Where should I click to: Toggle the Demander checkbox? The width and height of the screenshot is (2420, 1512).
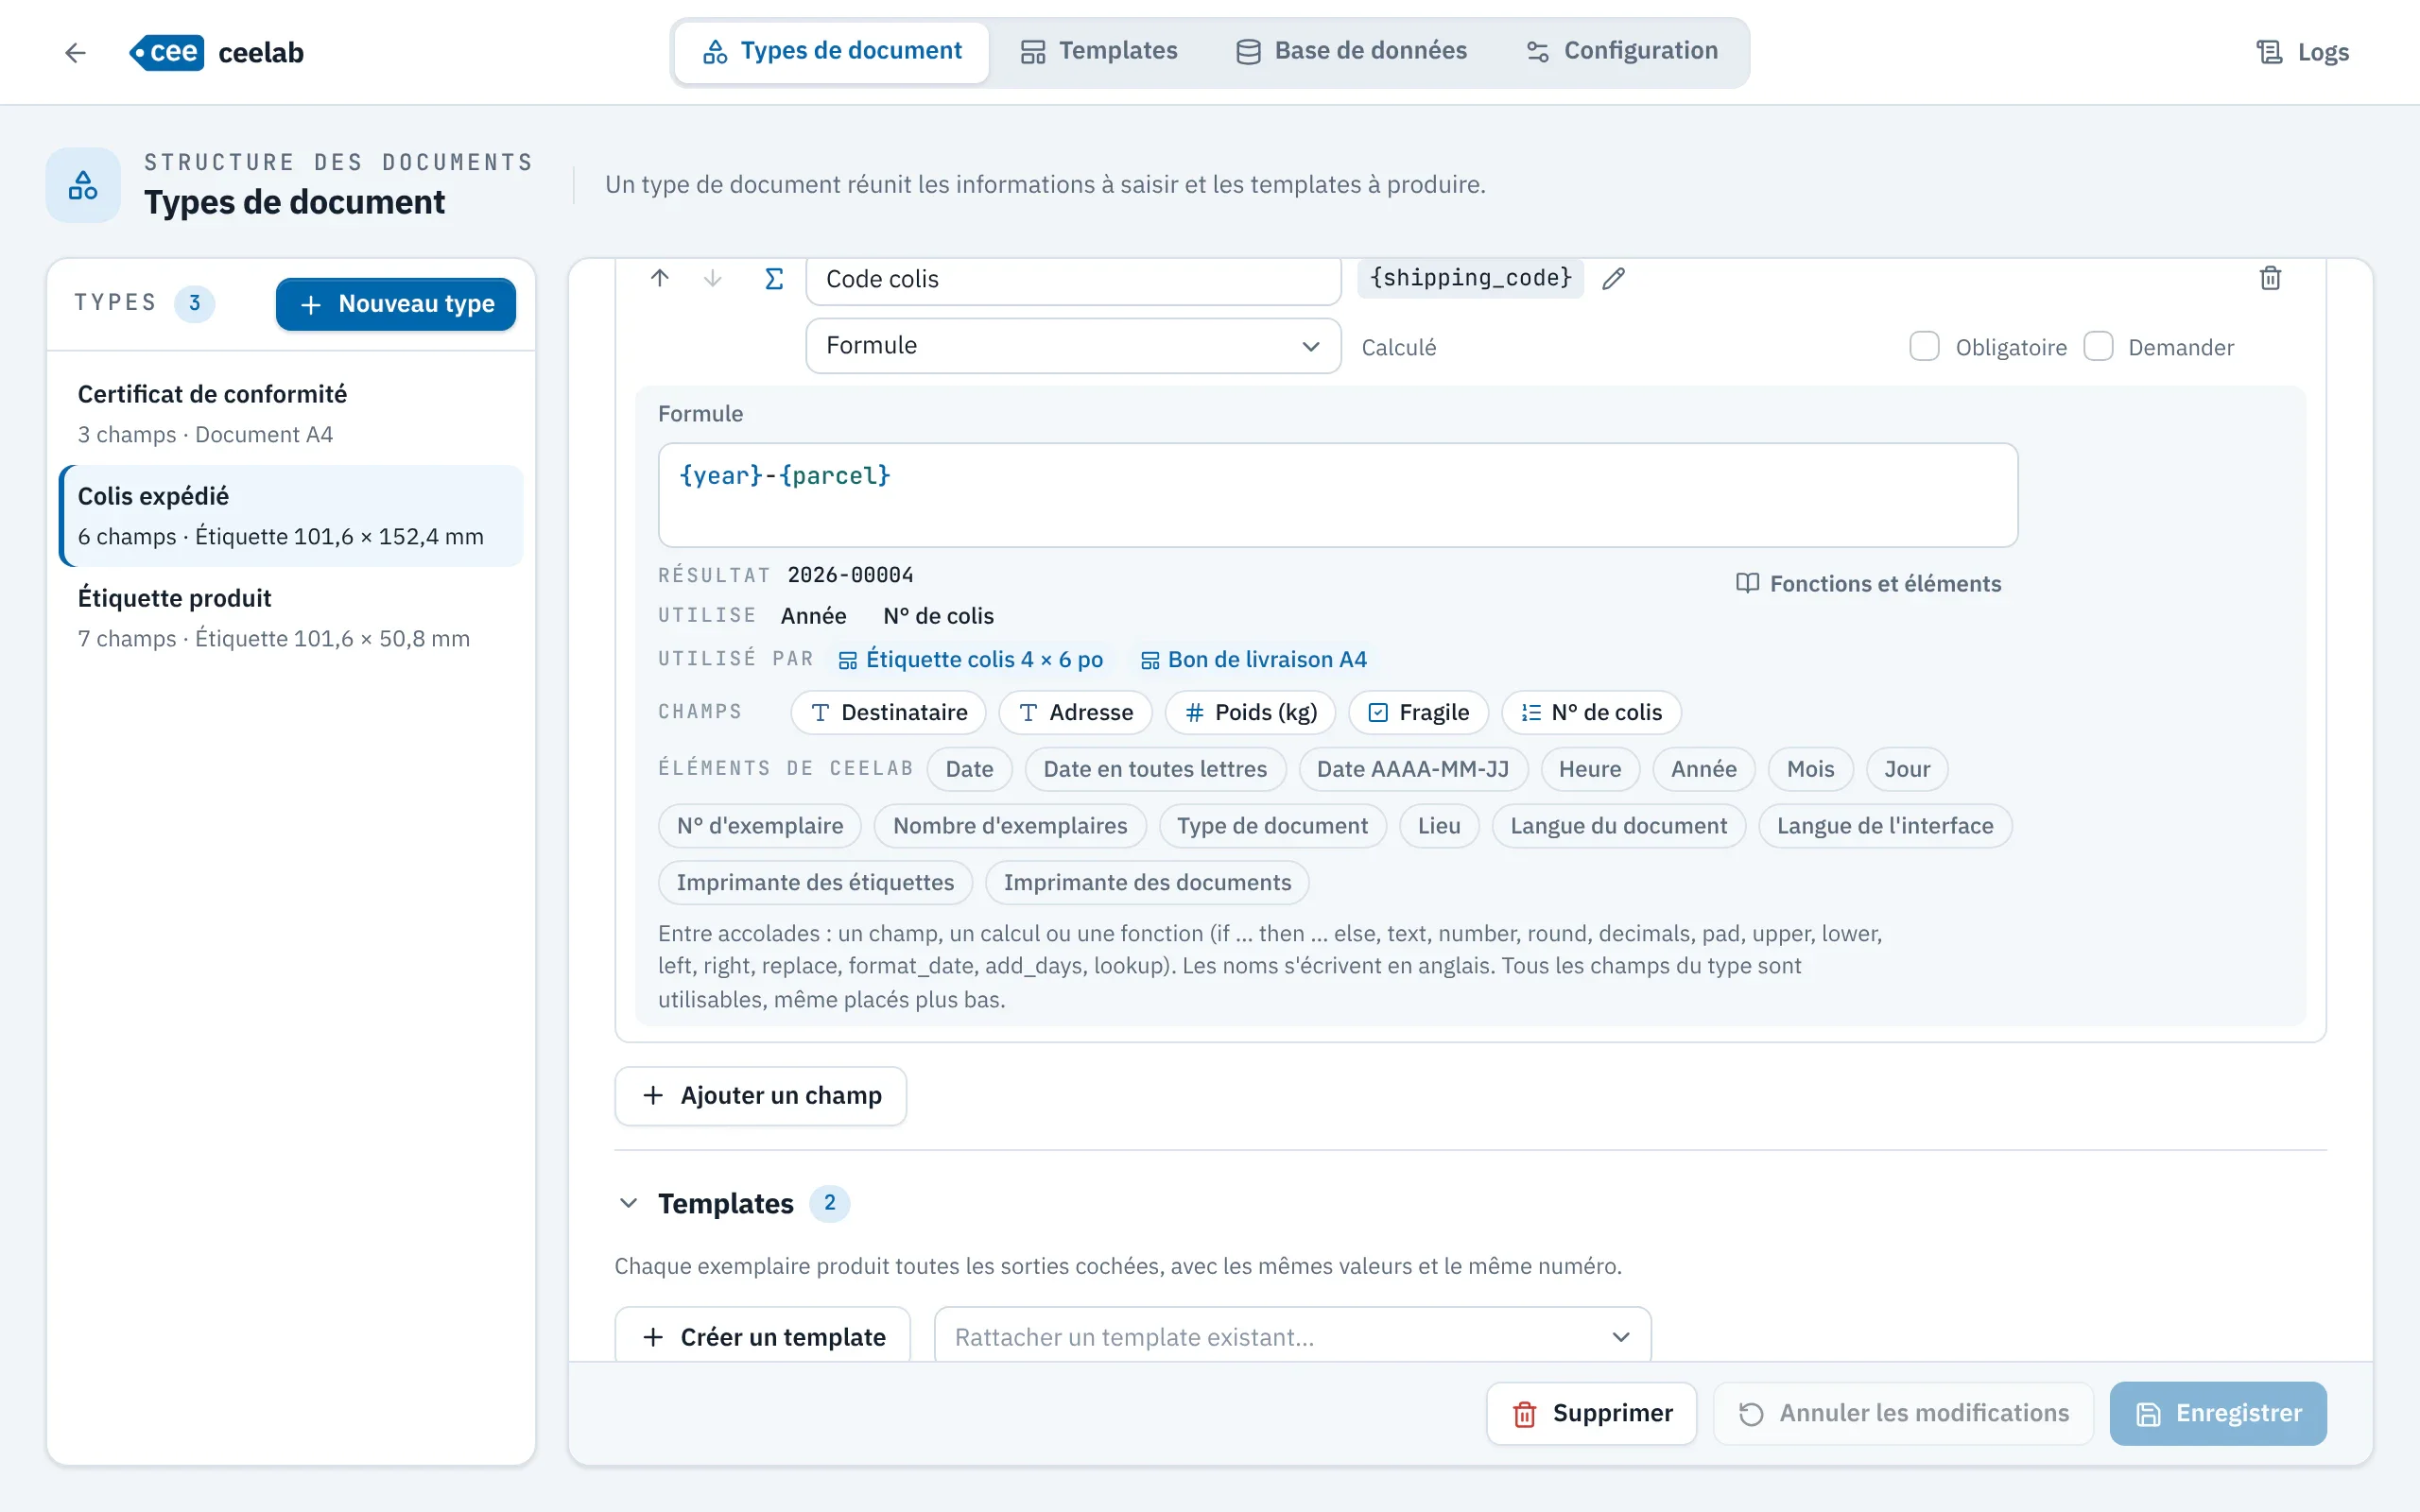coord(2098,346)
